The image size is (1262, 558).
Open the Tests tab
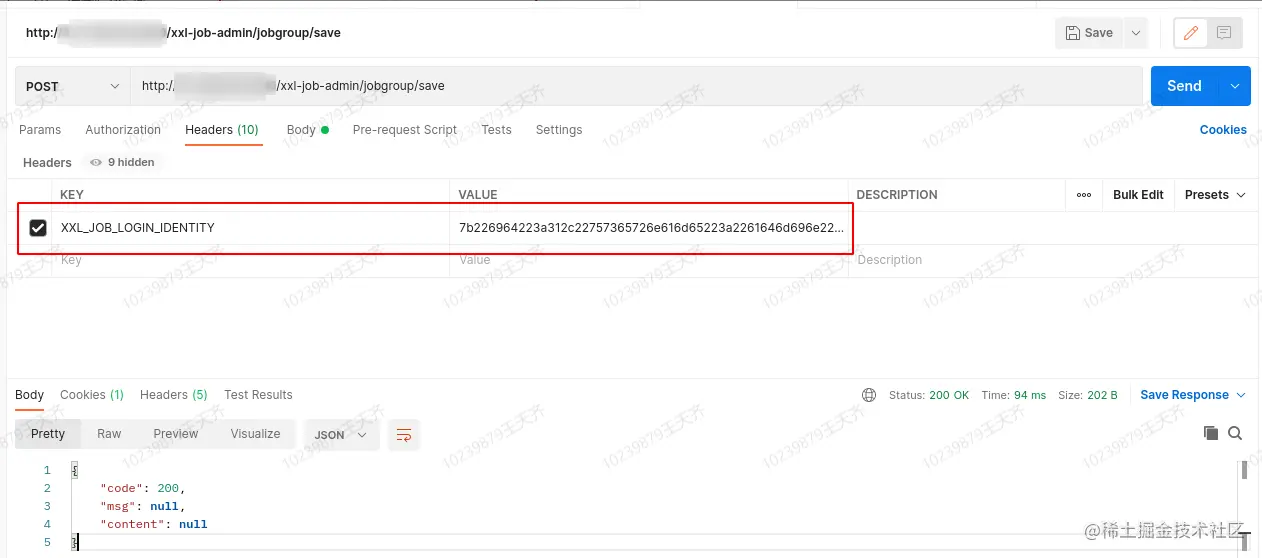[496, 130]
